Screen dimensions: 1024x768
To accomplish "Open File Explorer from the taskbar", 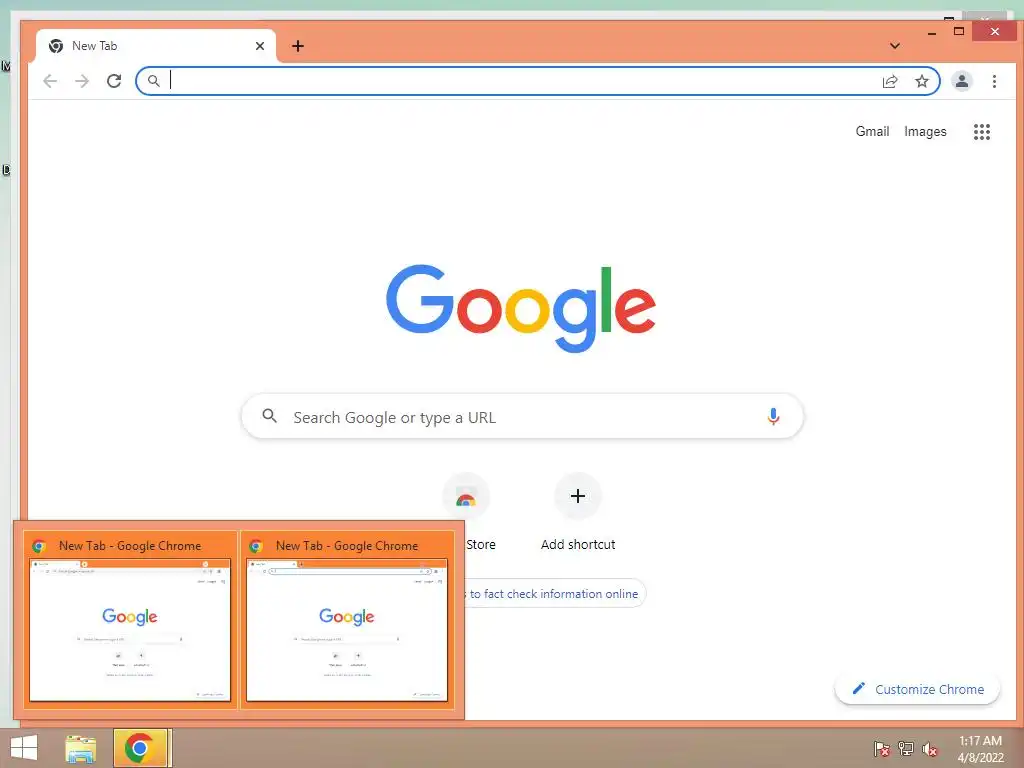I will coord(81,748).
